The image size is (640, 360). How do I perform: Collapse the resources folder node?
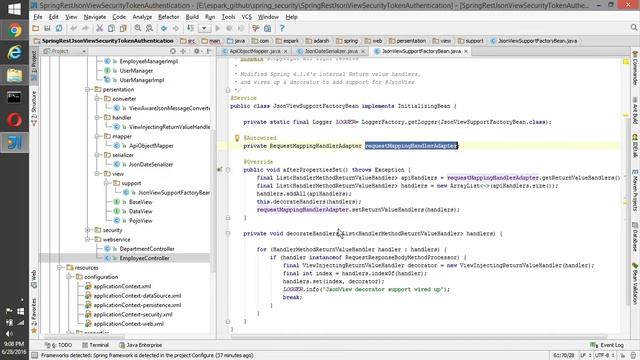pyautogui.click(x=60, y=268)
